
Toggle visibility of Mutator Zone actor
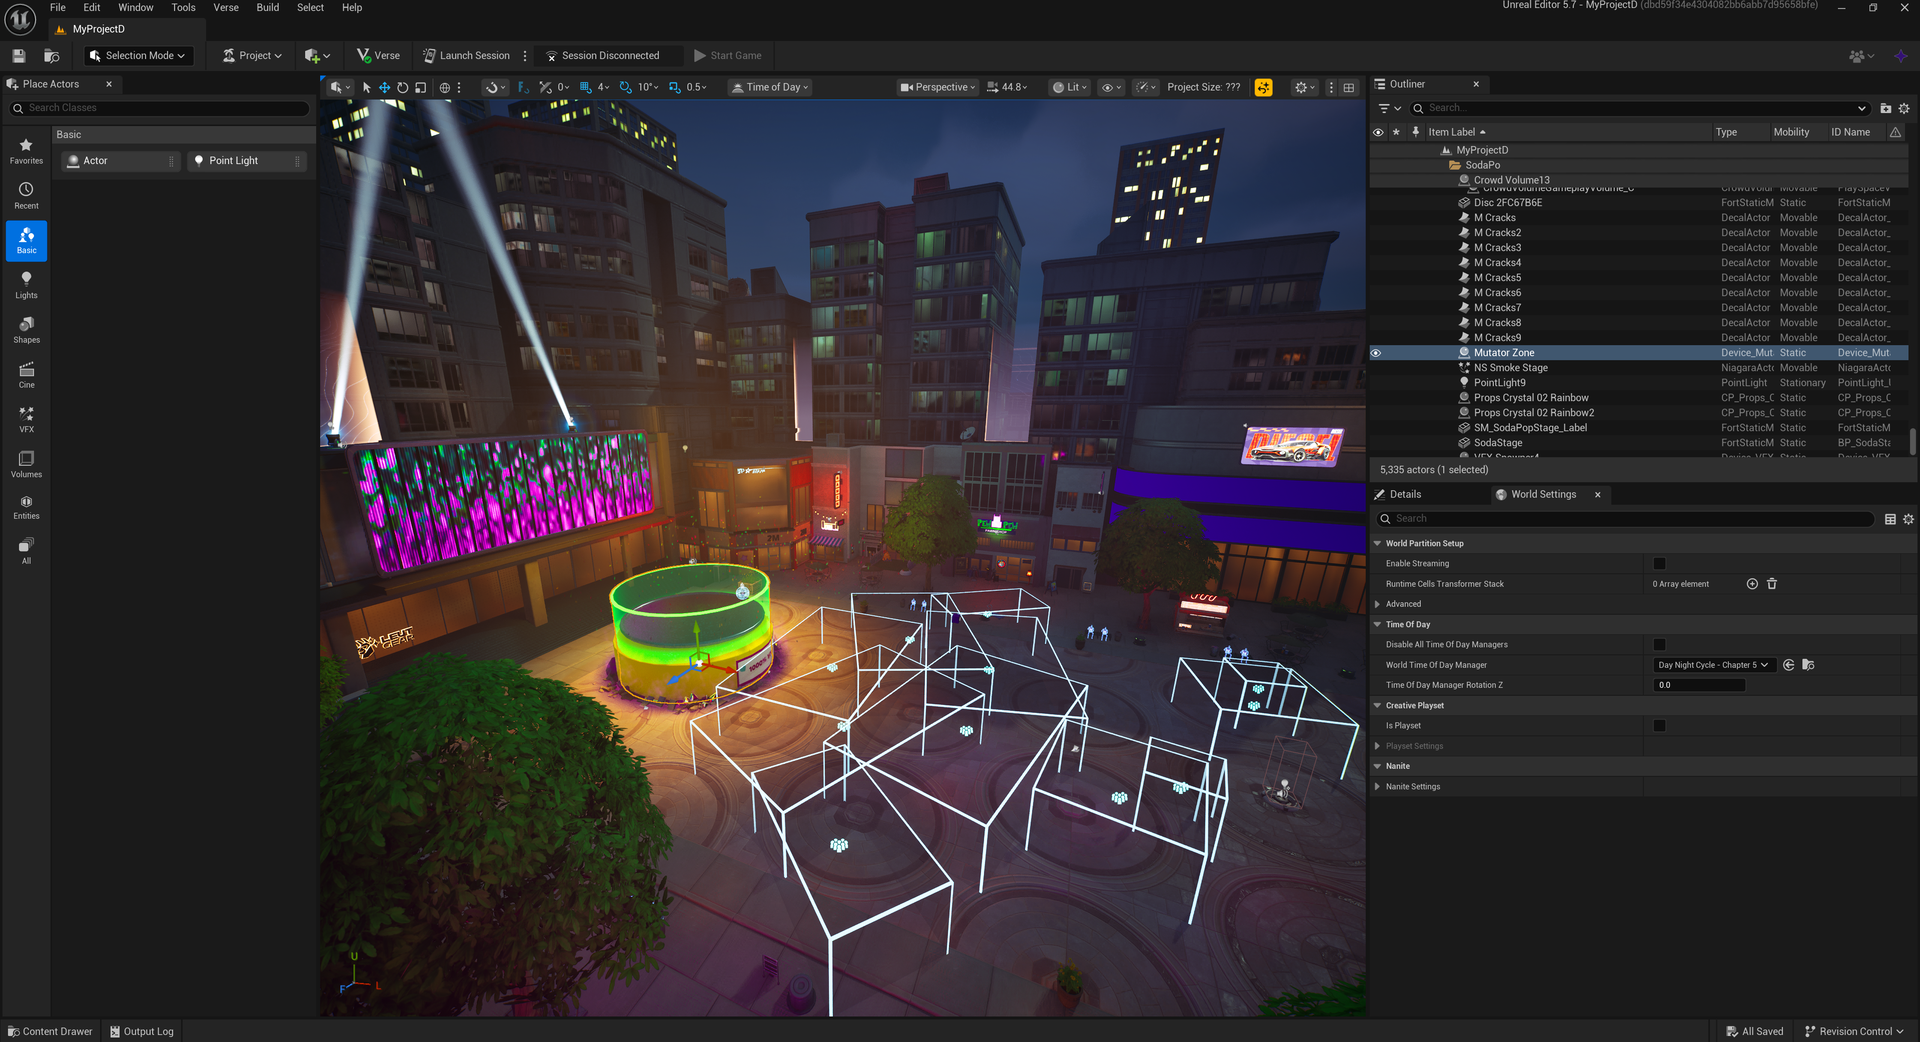[1376, 353]
